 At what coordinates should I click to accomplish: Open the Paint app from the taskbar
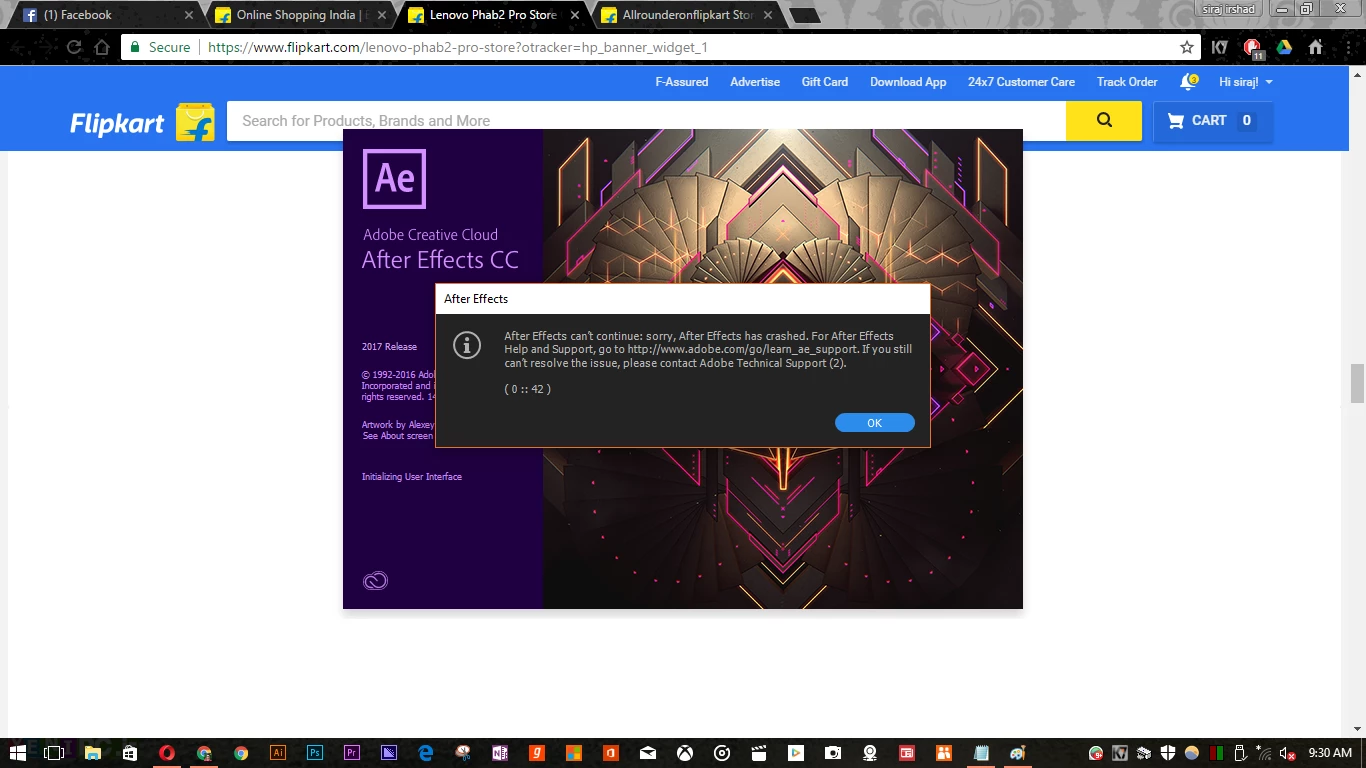(x=1018, y=753)
